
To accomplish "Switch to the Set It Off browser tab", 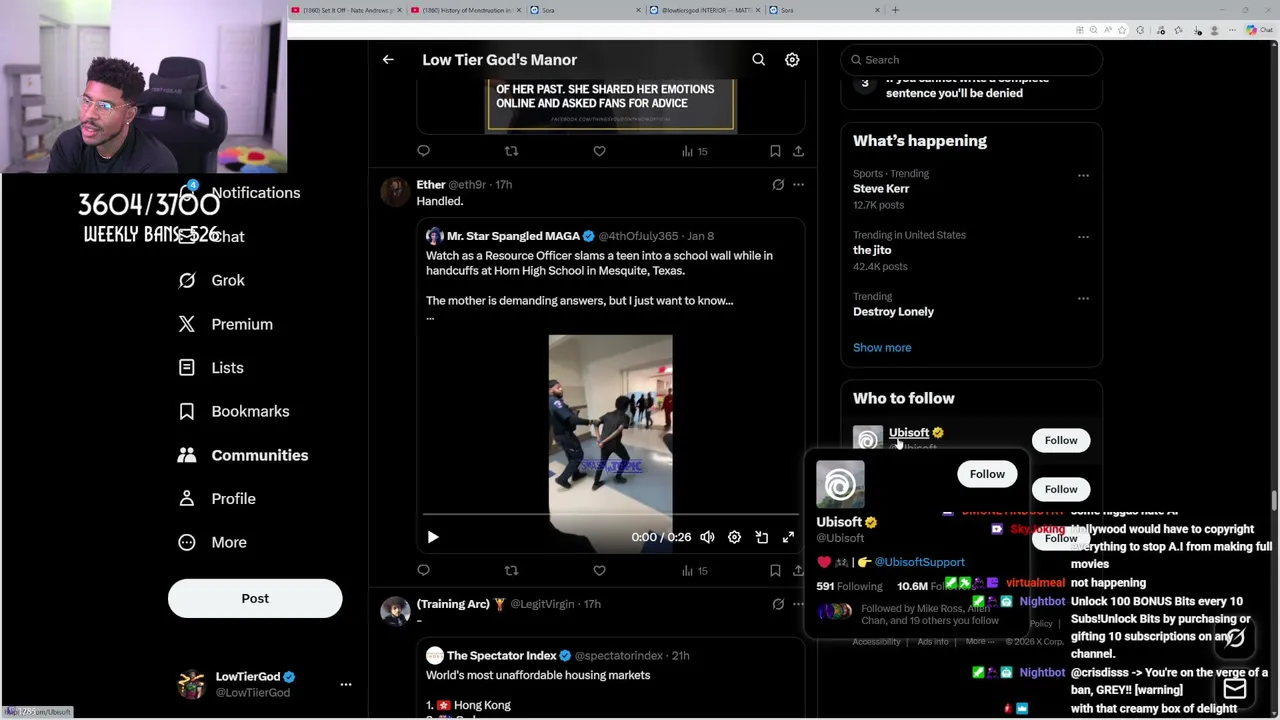I will [347, 10].
